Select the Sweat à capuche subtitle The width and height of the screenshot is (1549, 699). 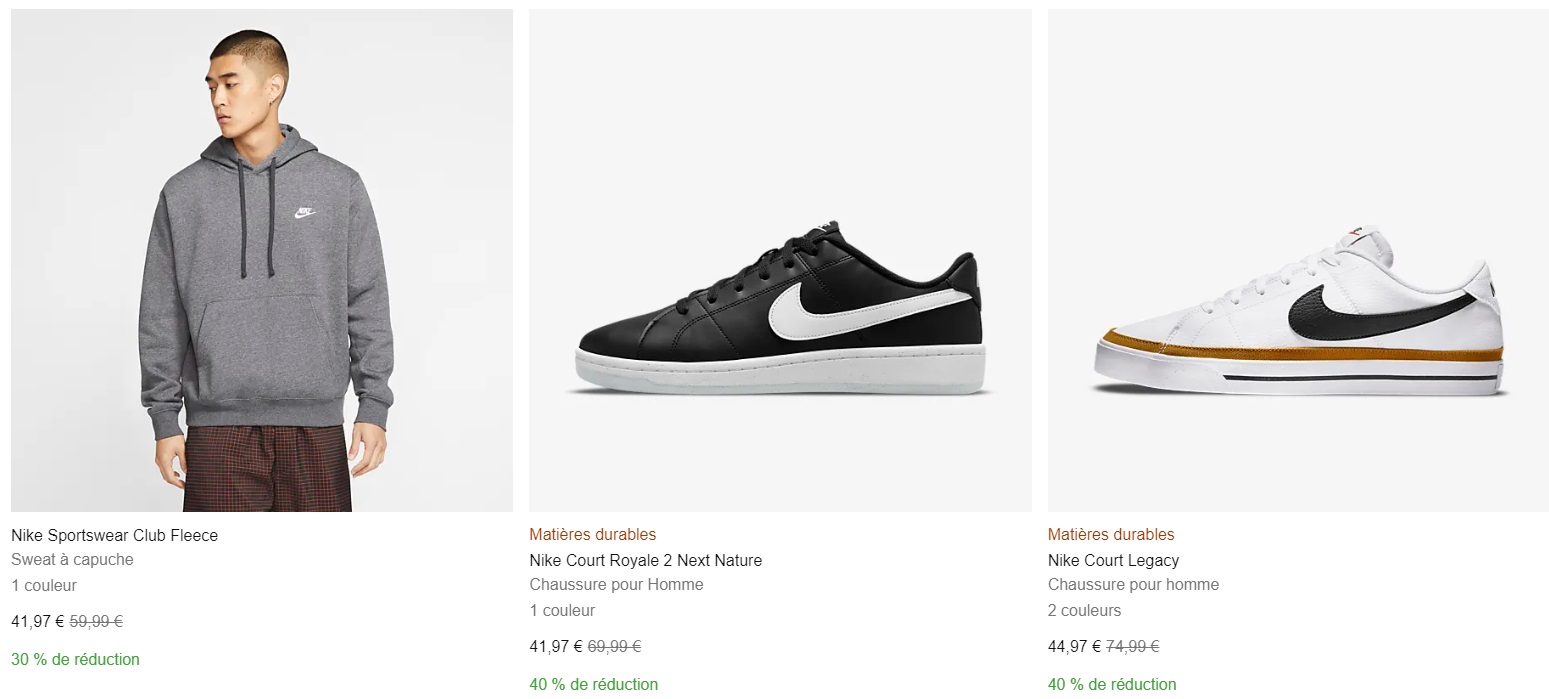click(x=72, y=560)
